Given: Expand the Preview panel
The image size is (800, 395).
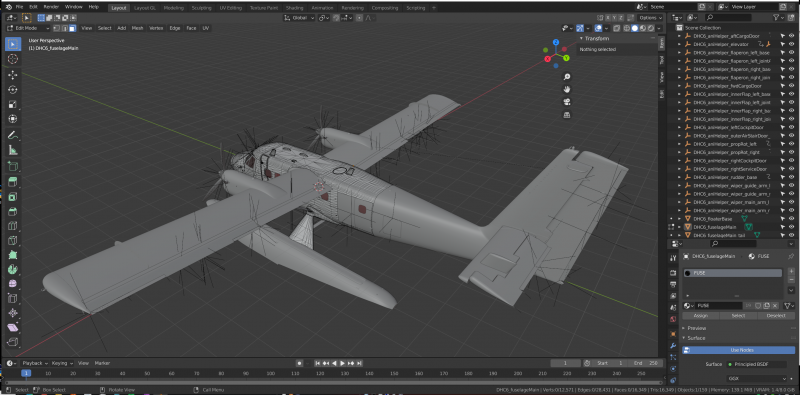Looking at the screenshot, I should point(696,328).
